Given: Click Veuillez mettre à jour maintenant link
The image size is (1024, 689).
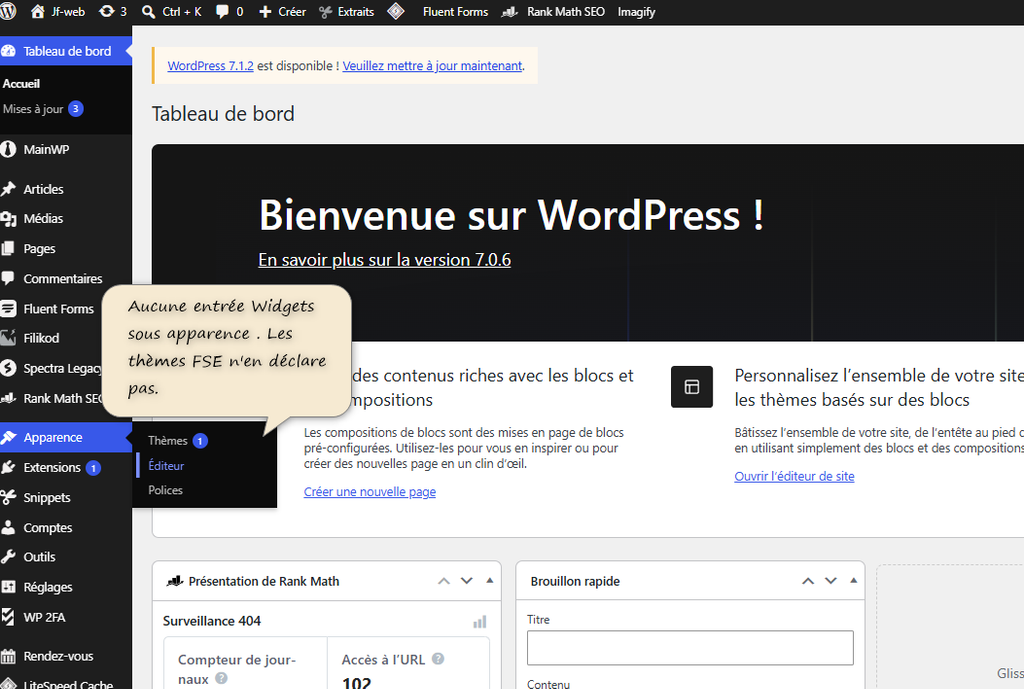Looking at the screenshot, I should tap(432, 66).
